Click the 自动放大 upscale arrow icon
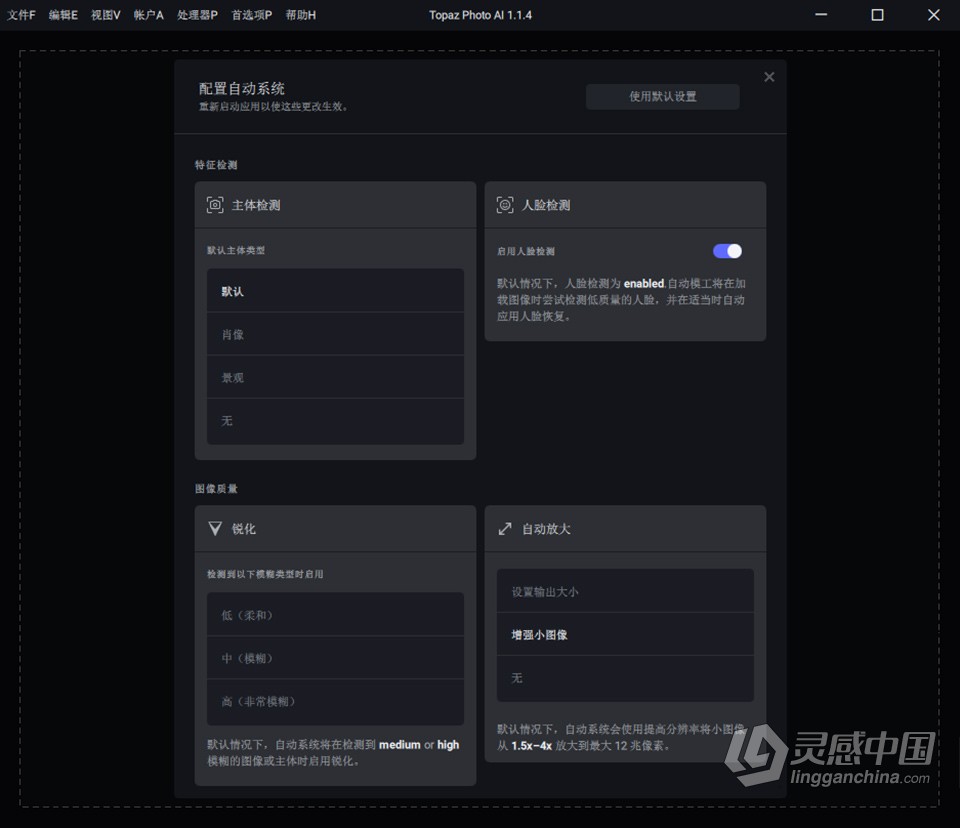 [504, 529]
